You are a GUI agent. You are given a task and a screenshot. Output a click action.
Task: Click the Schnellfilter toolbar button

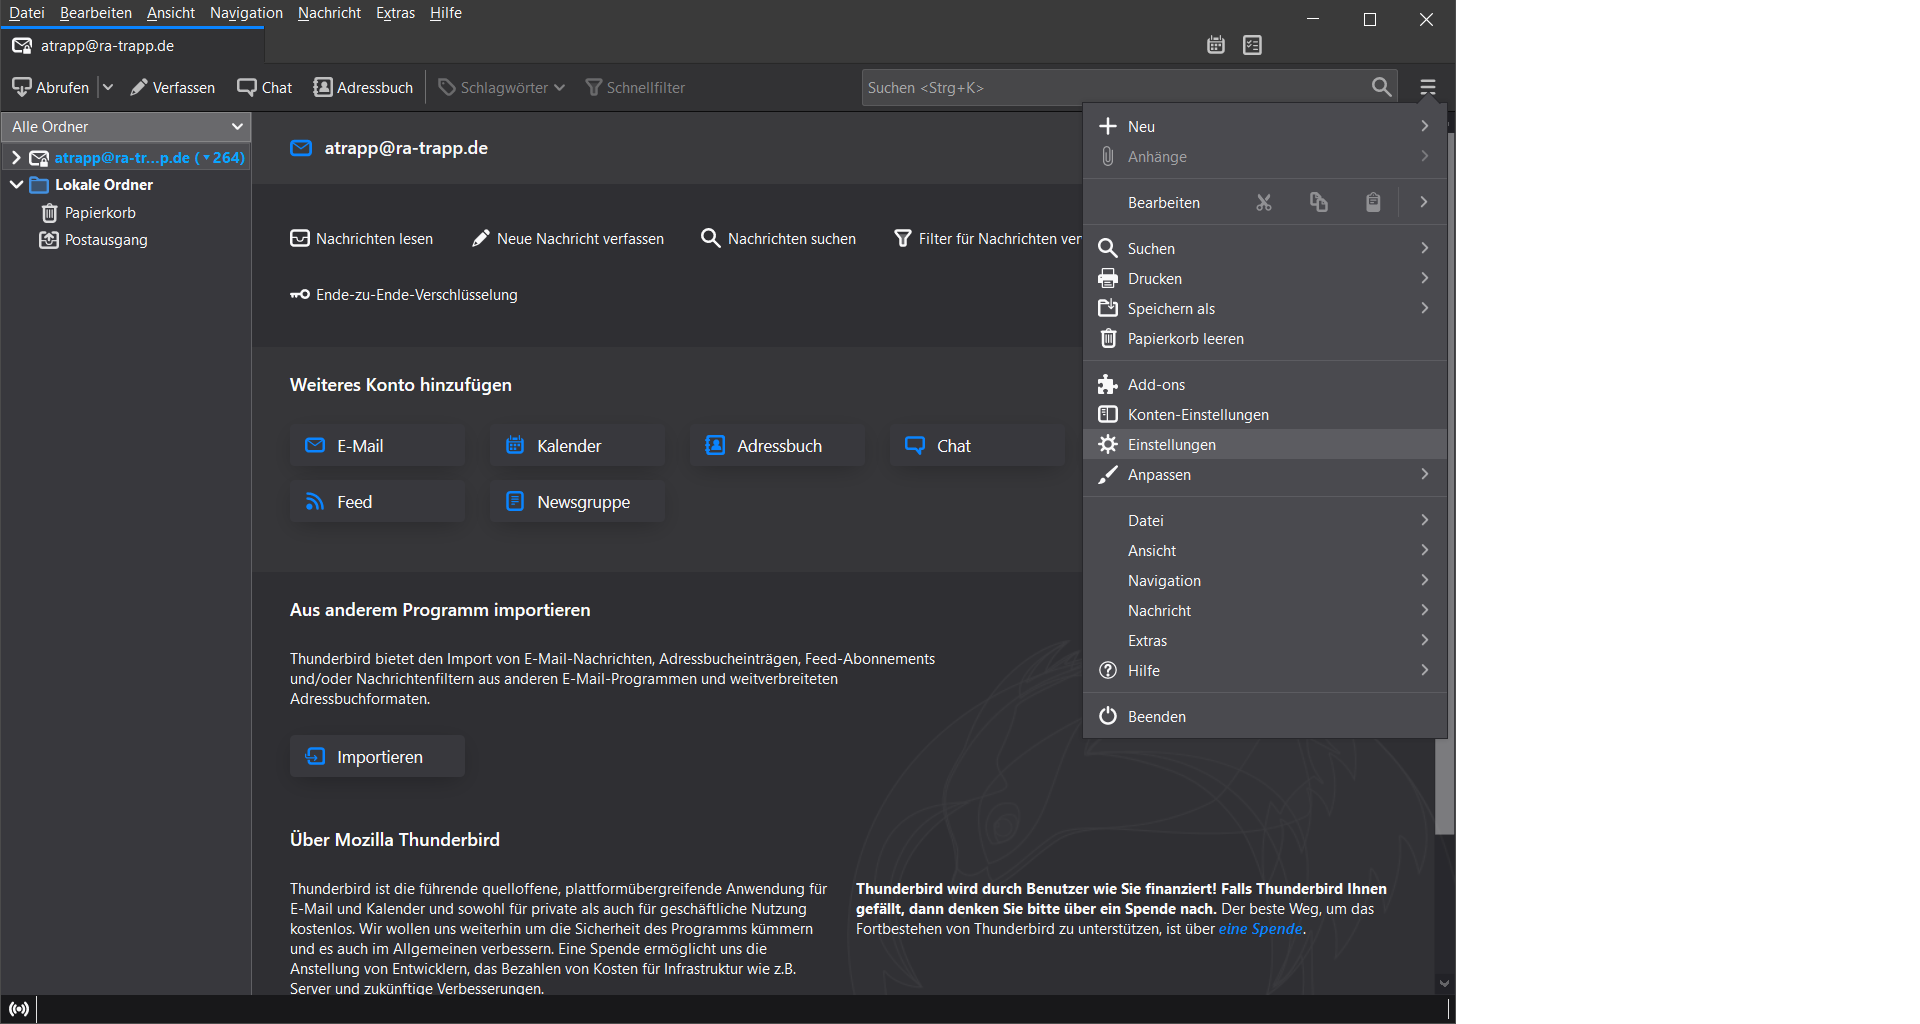tap(635, 87)
